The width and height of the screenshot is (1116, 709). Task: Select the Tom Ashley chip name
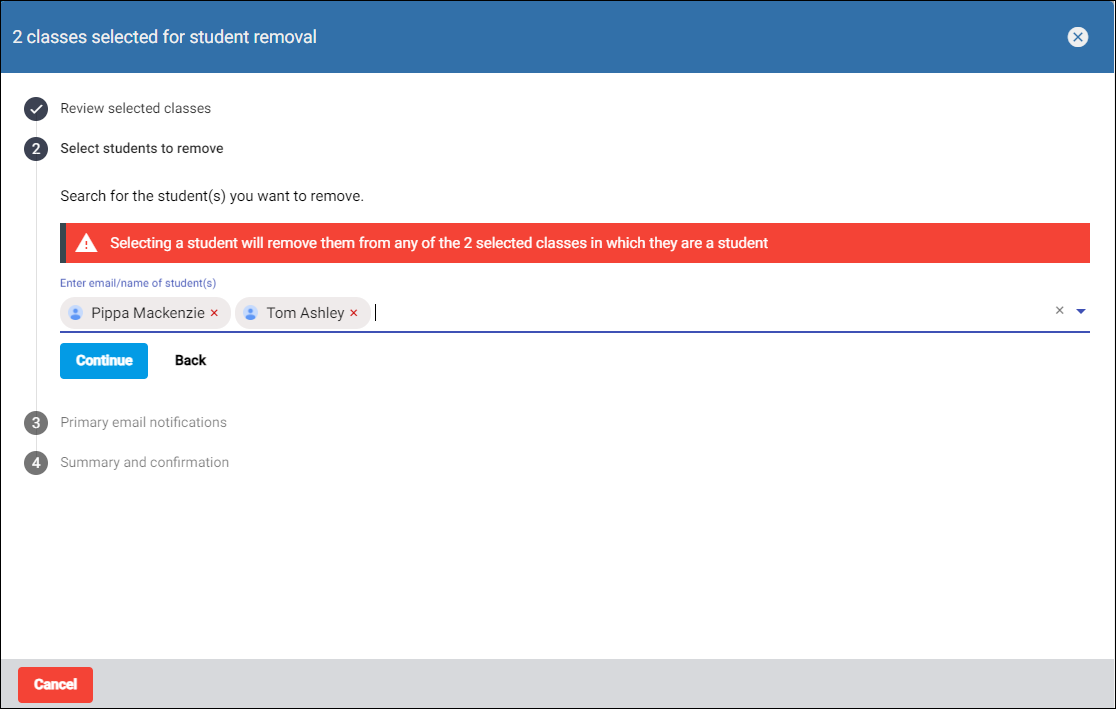click(x=305, y=313)
